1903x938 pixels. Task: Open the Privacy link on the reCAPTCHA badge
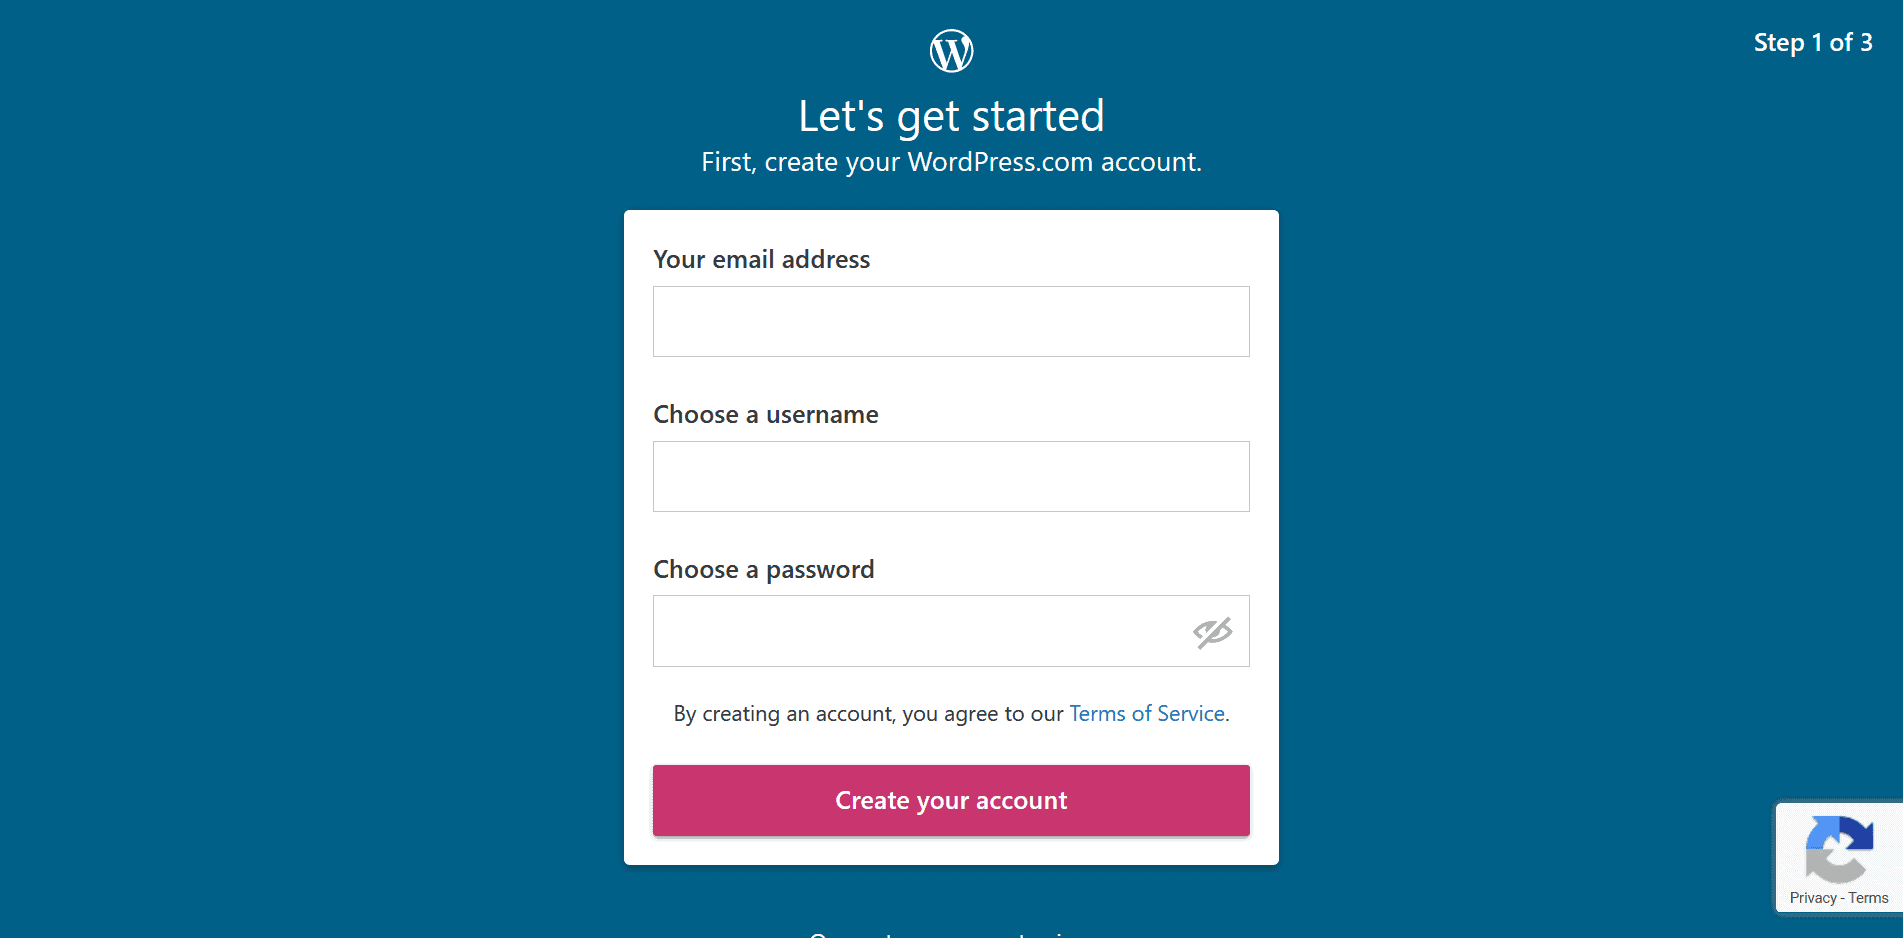pyautogui.click(x=1812, y=897)
